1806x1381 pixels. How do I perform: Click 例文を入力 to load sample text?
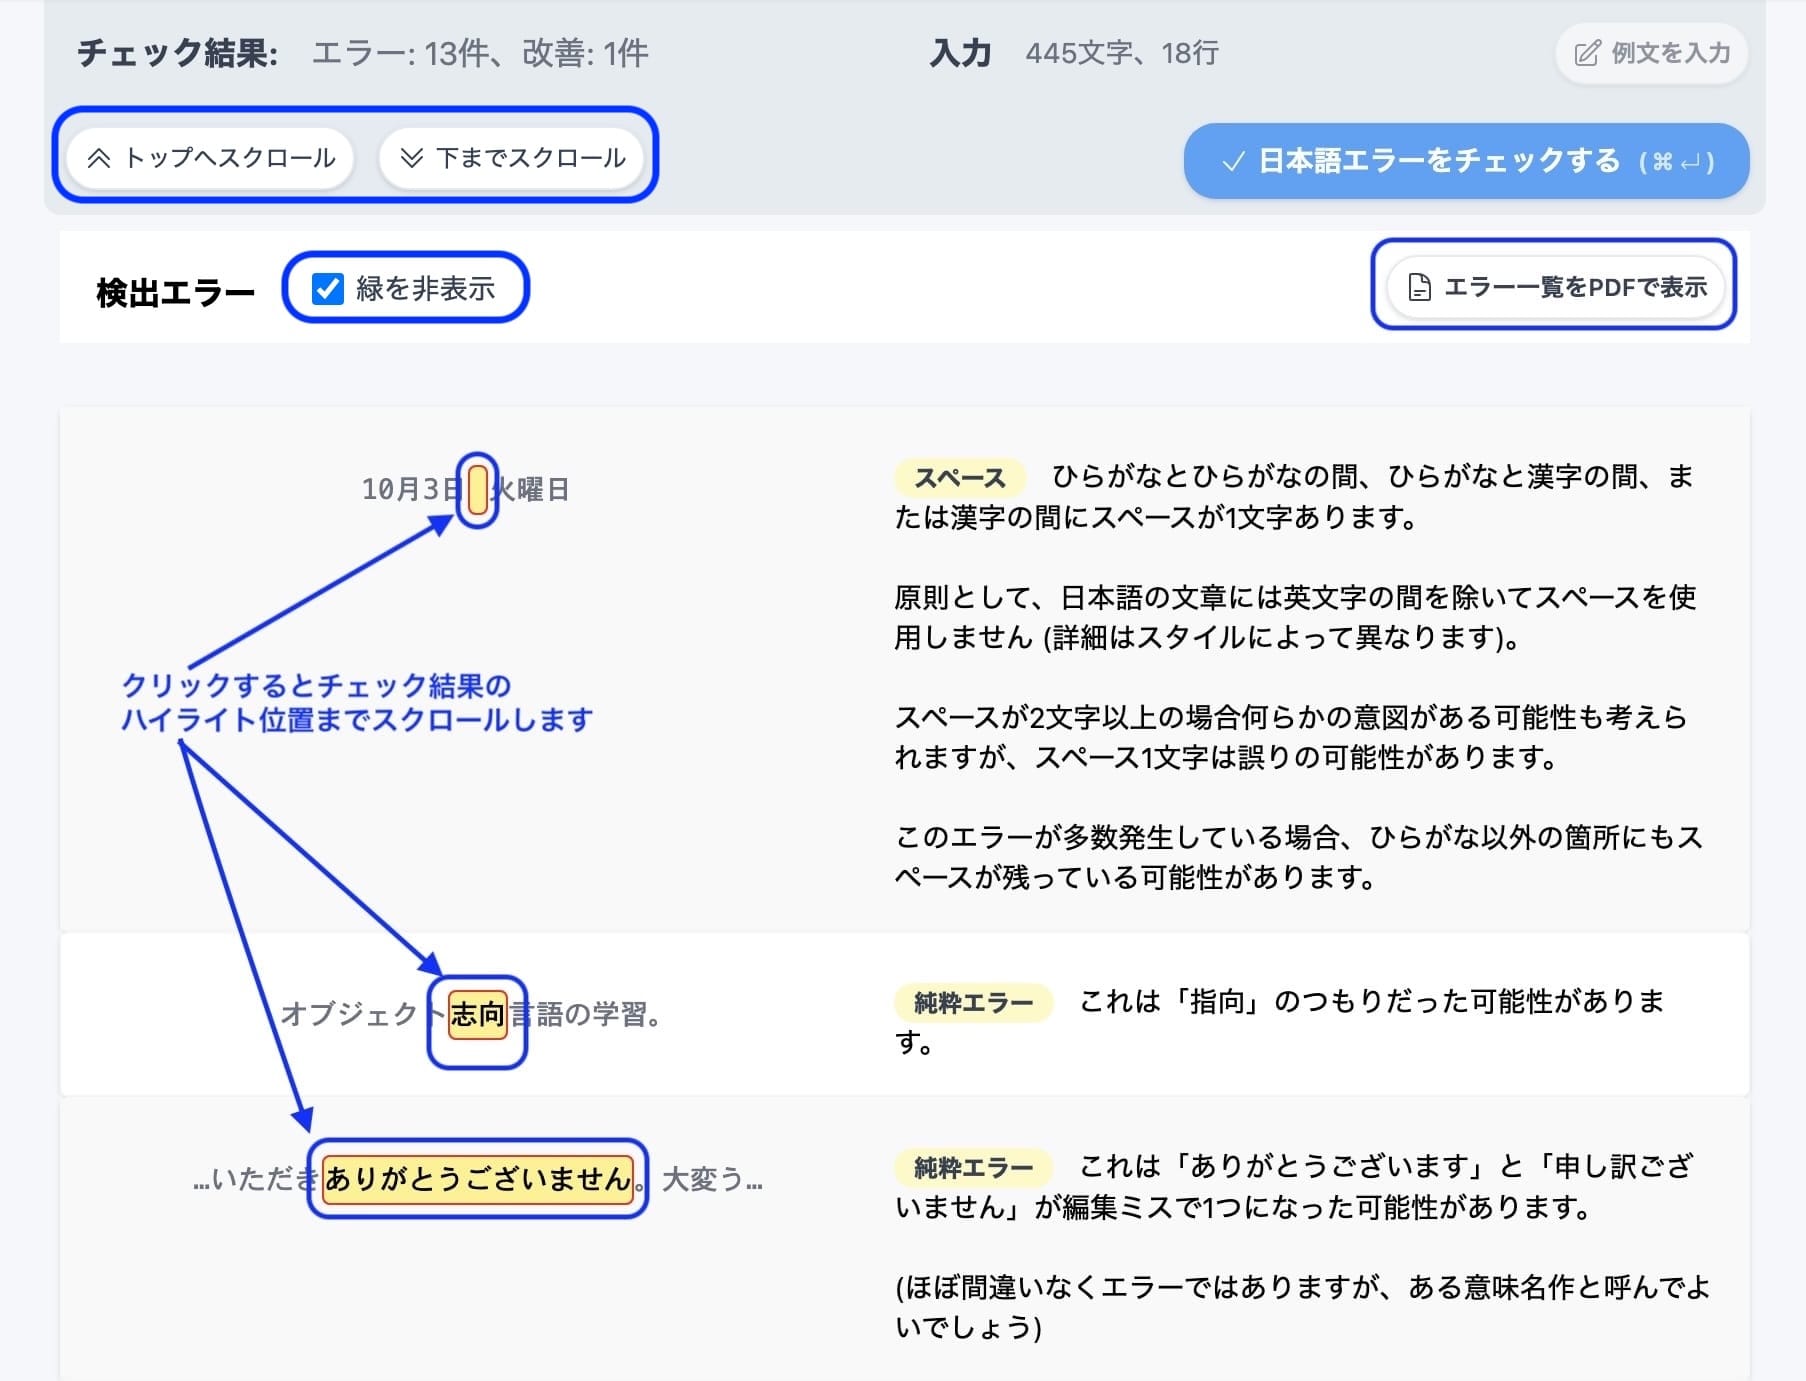tap(1650, 54)
